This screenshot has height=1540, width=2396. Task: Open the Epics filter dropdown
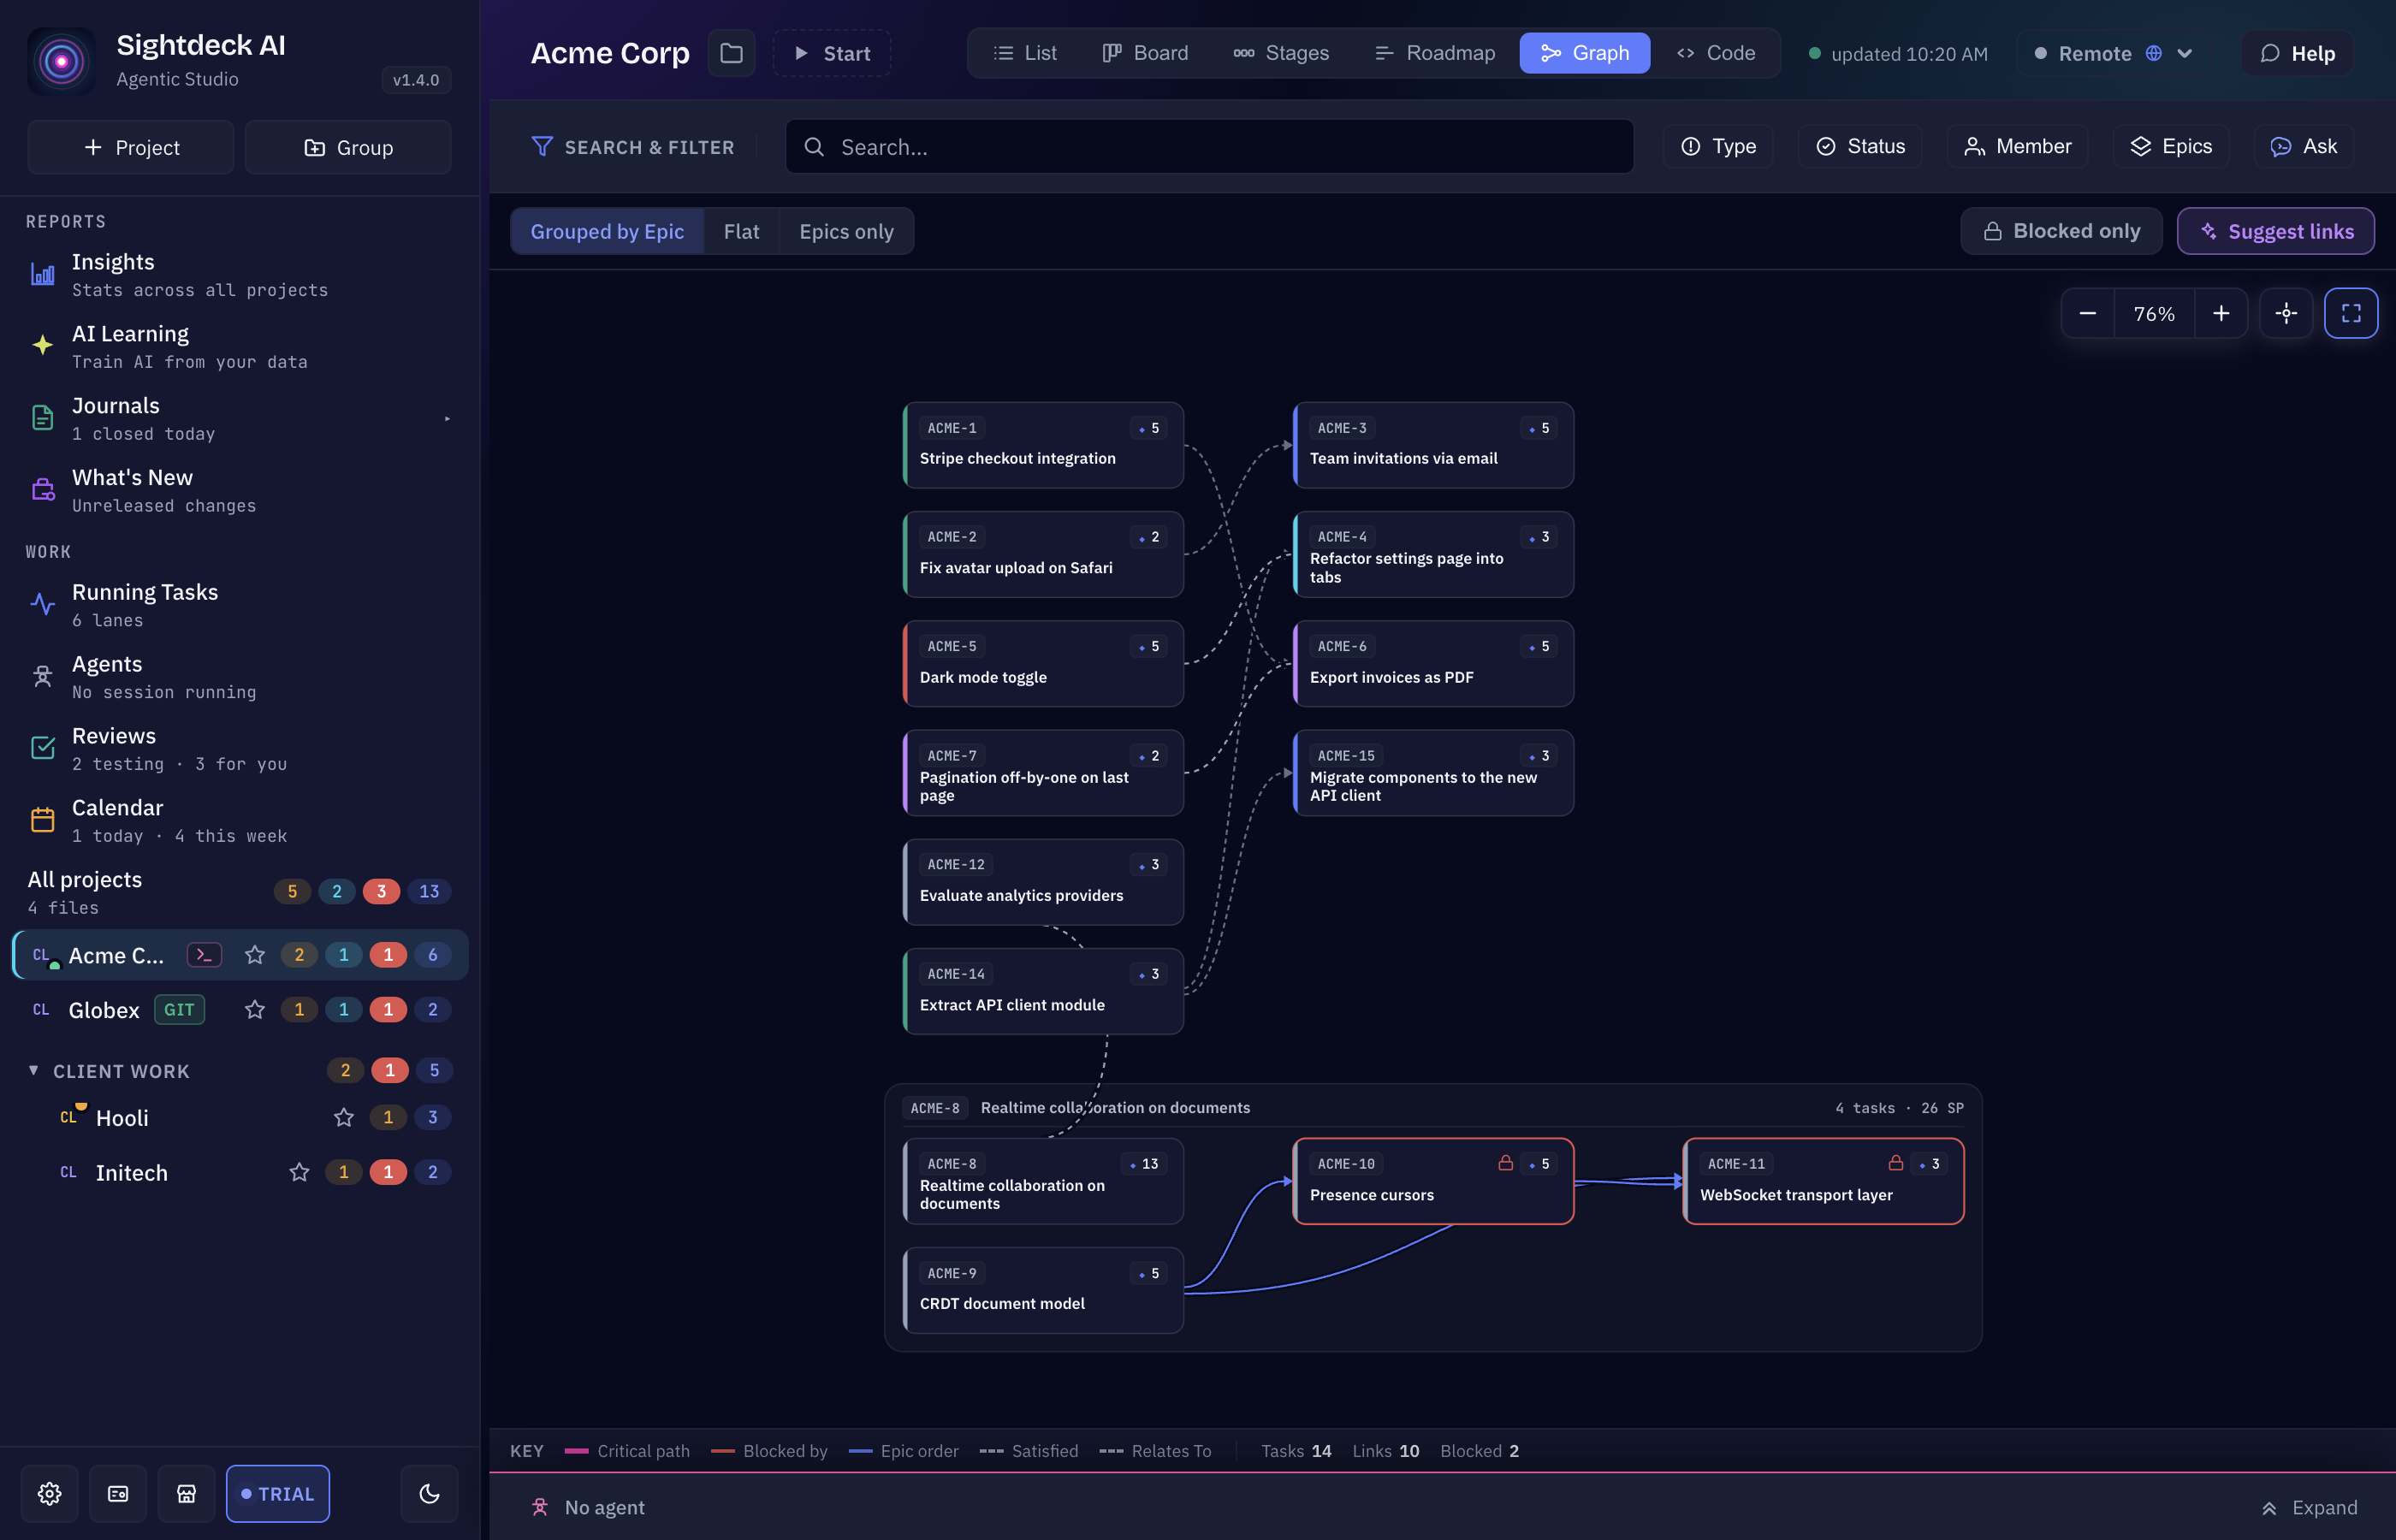[2171, 147]
